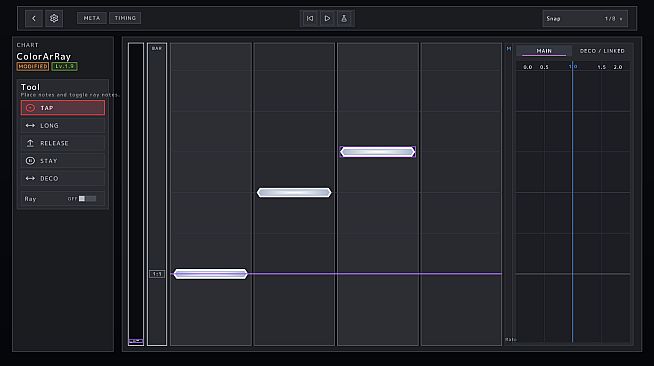Viewport: 654px width, 366px height.
Task: Click the 0.0 rate scale label
Action: coord(528,67)
